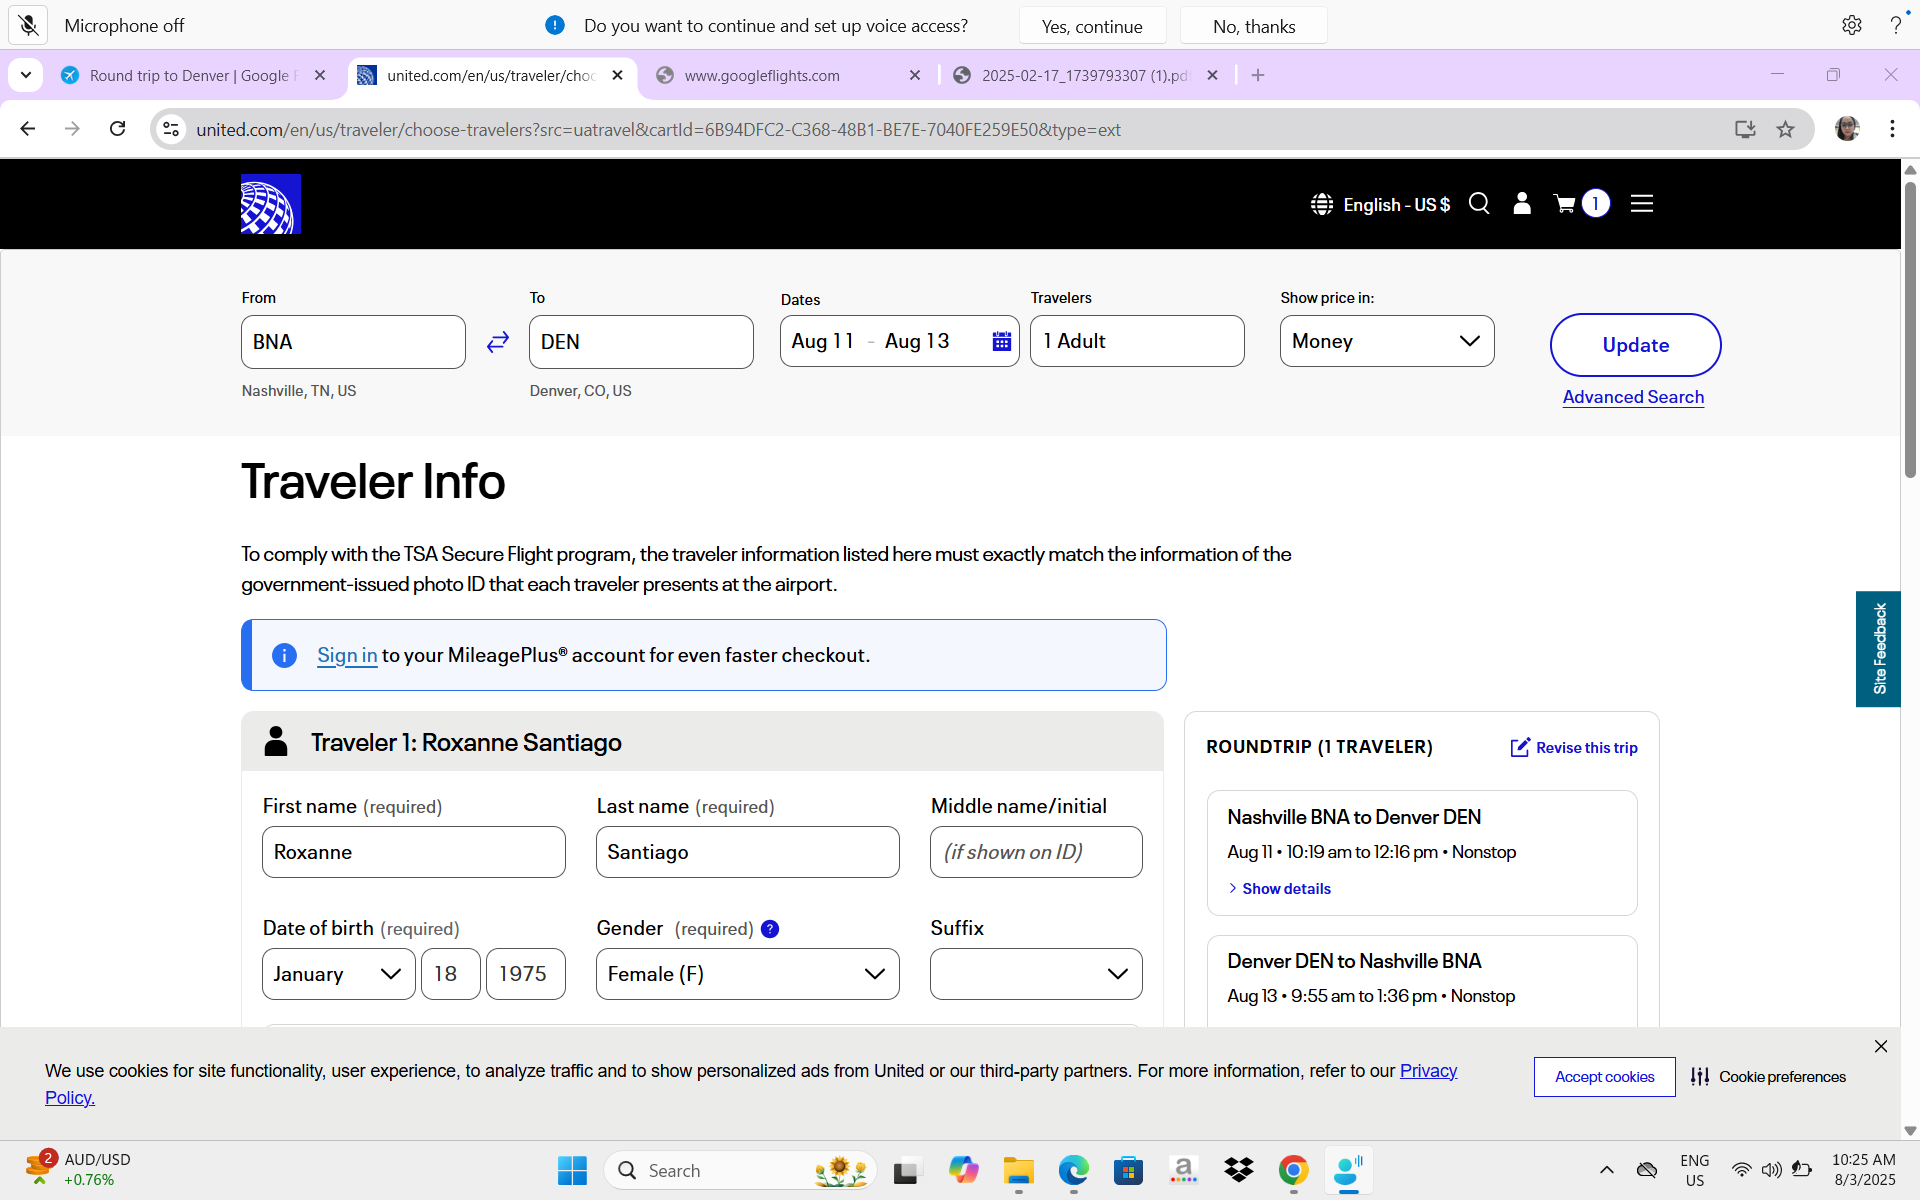The image size is (1920, 1200).
Task: Show hidden system tray icons
Action: coord(1607,1170)
